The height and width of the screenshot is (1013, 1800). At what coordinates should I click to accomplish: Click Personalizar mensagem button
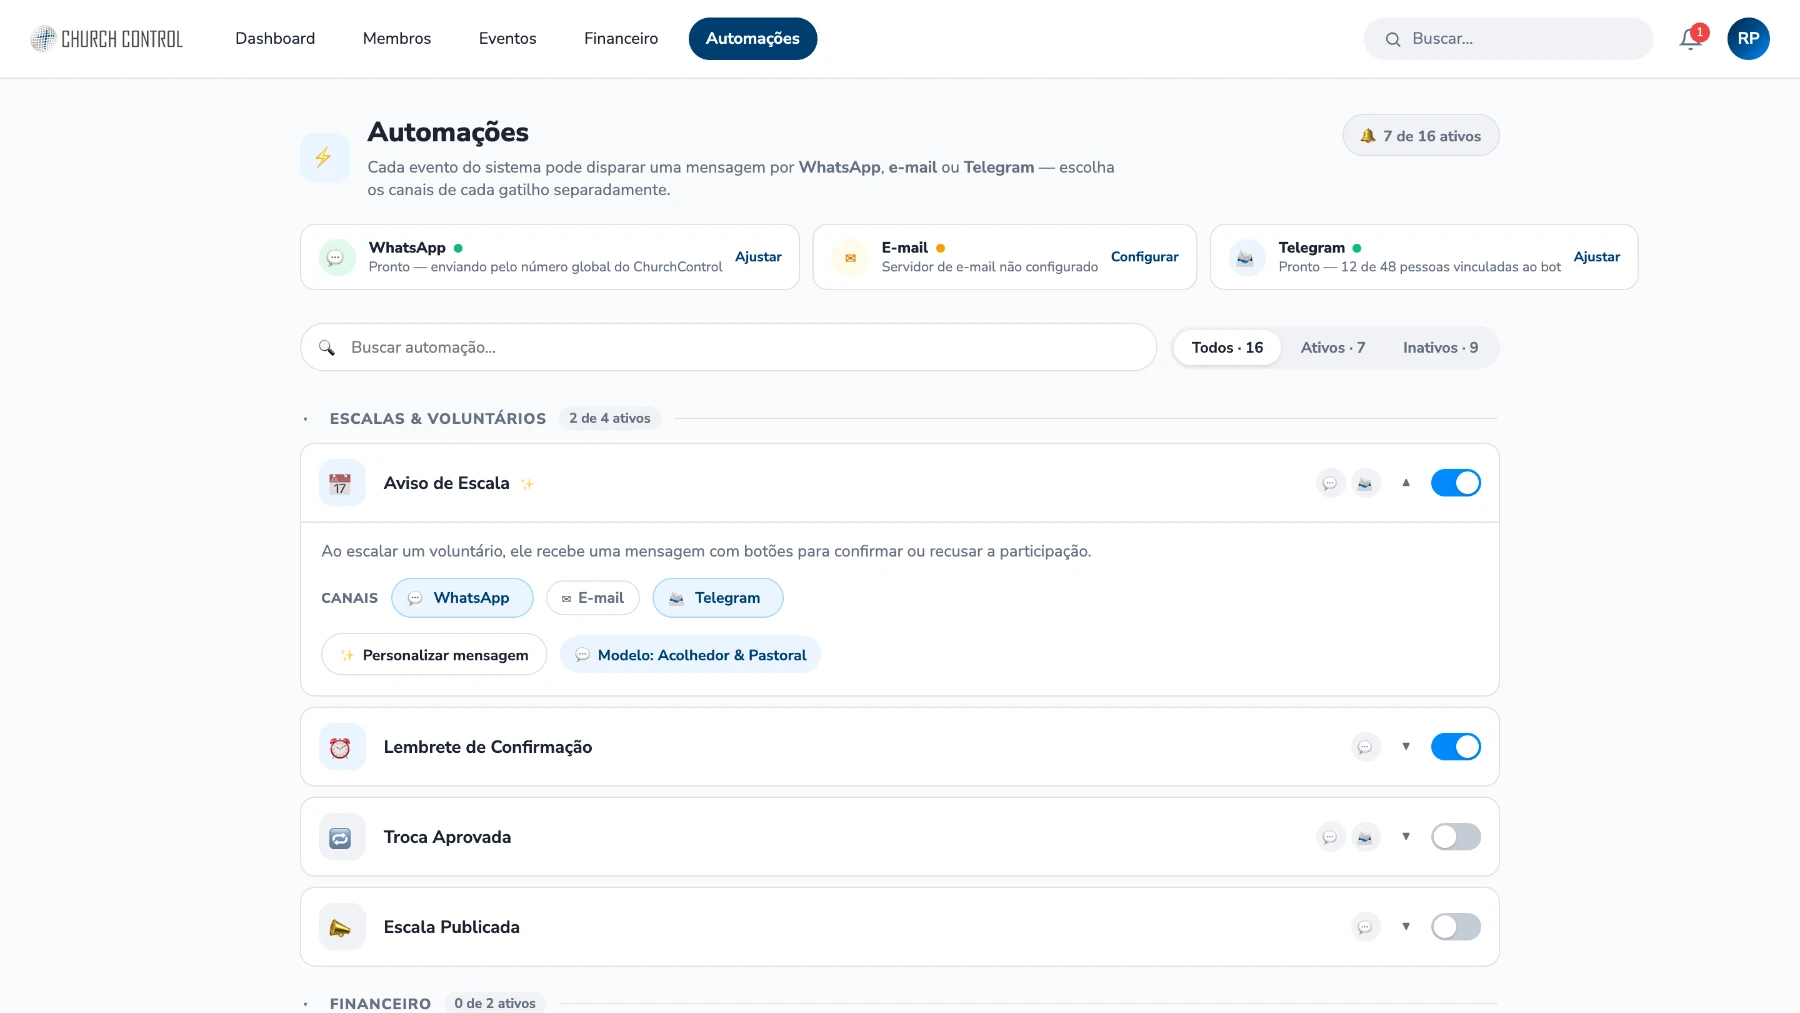point(434,655)
